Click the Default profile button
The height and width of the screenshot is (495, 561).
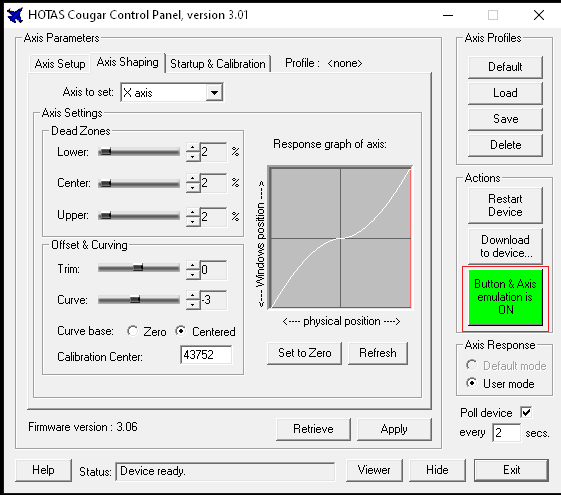[505, 67]
